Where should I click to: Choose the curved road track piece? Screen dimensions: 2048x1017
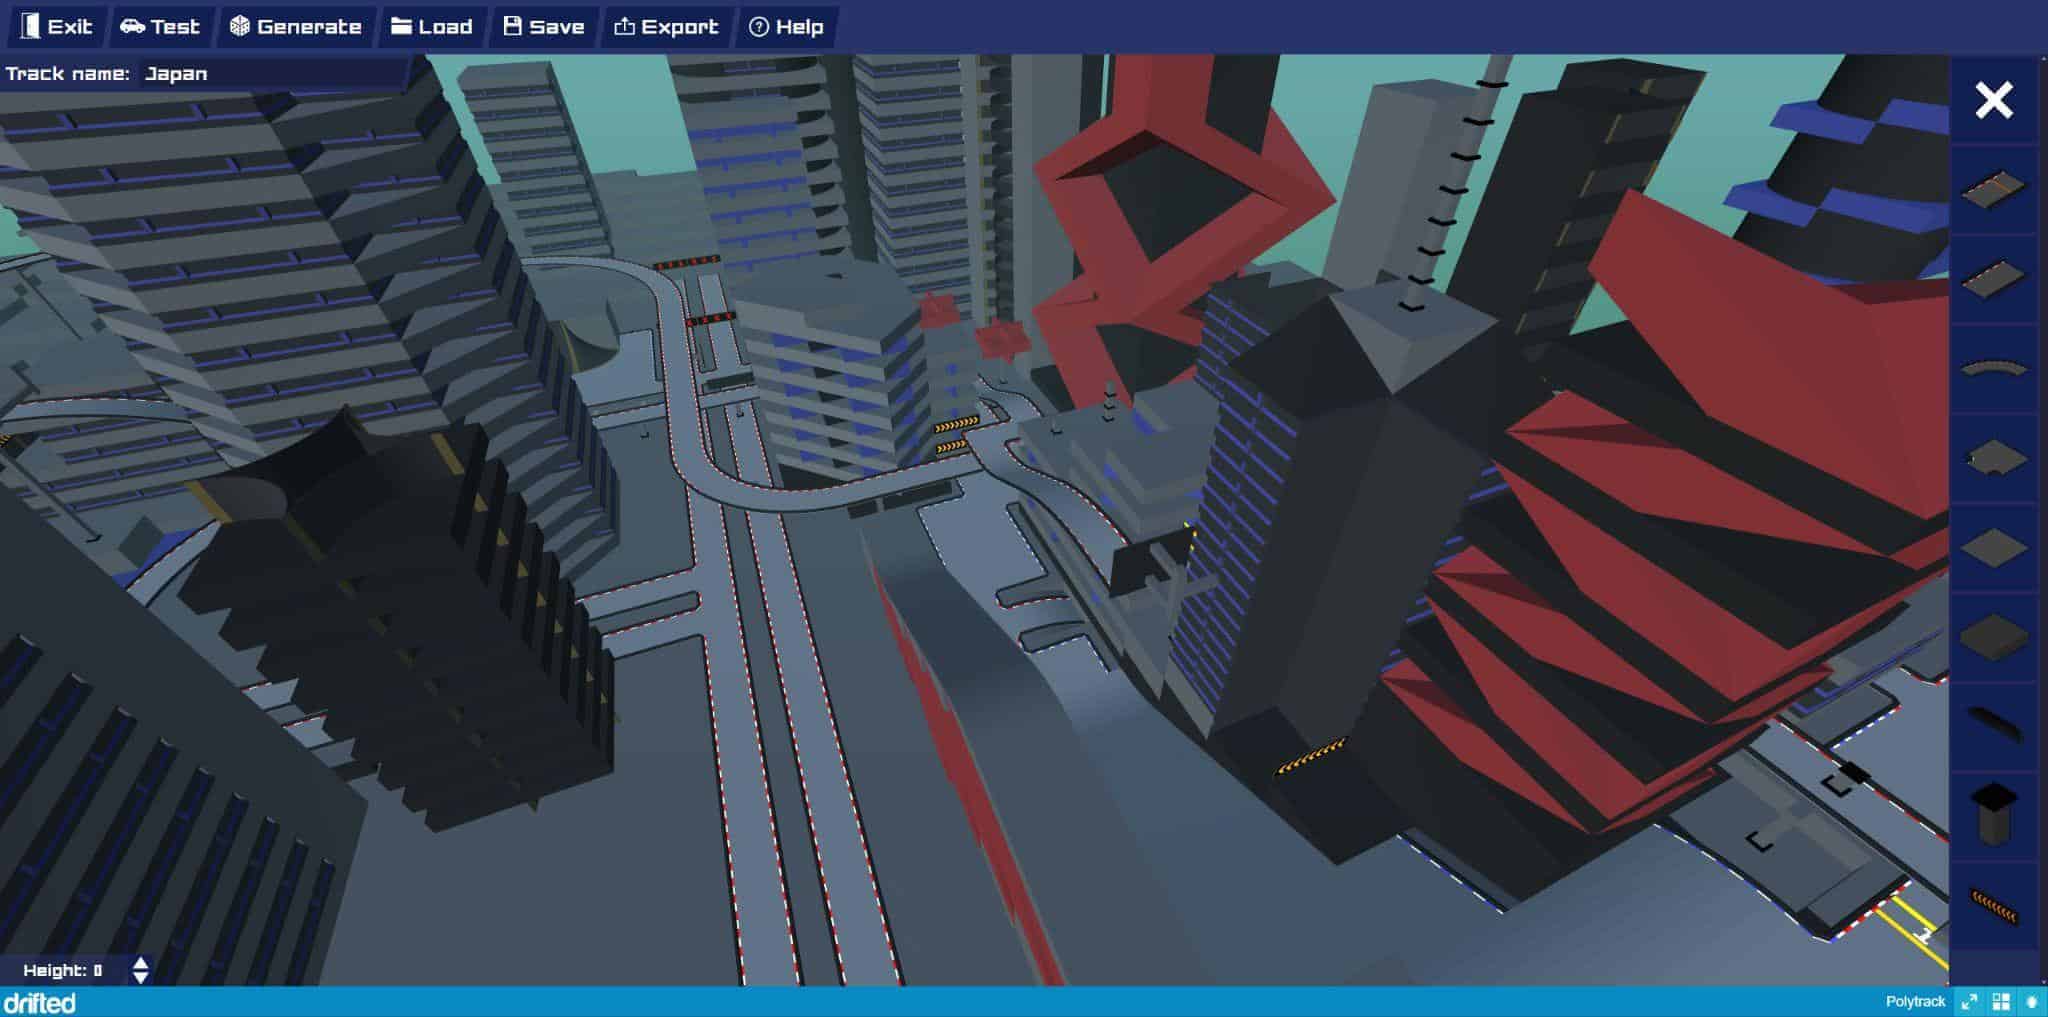pos(1993,369)
